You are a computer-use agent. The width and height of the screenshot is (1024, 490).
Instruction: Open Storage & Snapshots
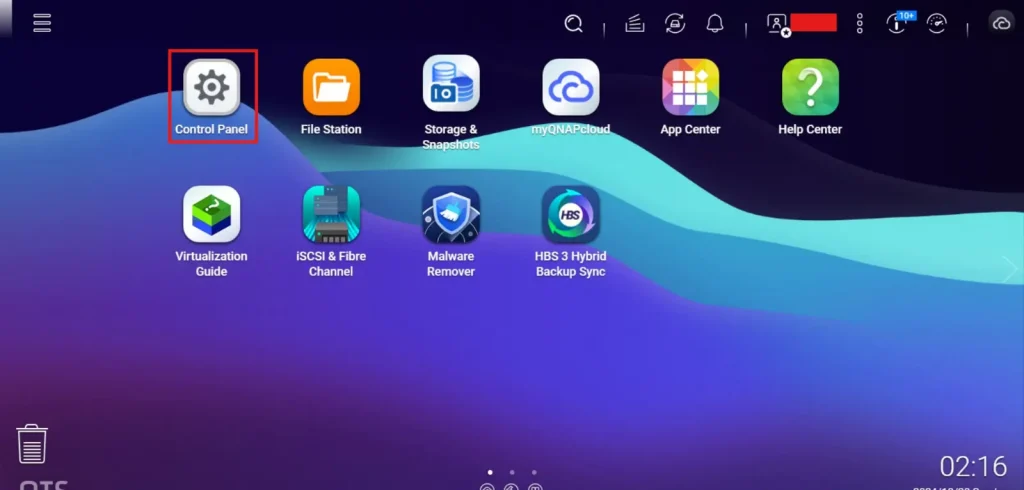point(451,84)
